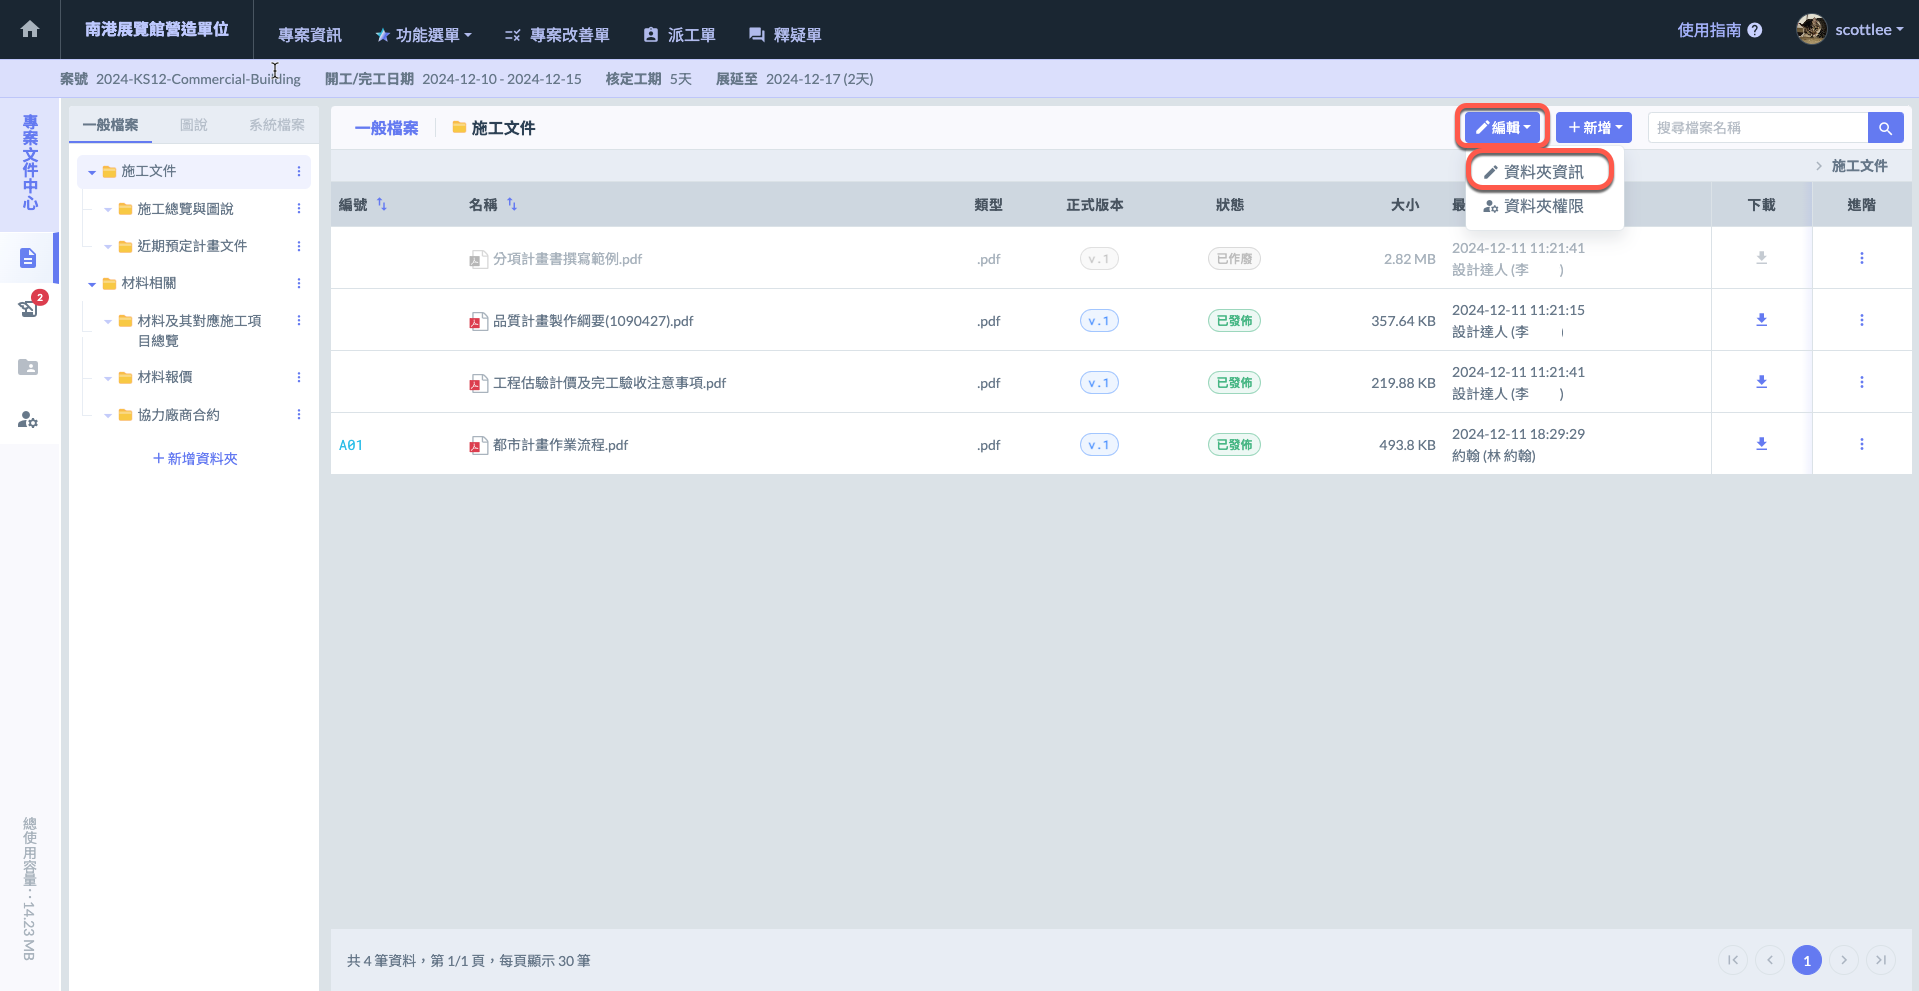
Task: Open the 使用指南 help link
Action: pos(1719,30)
